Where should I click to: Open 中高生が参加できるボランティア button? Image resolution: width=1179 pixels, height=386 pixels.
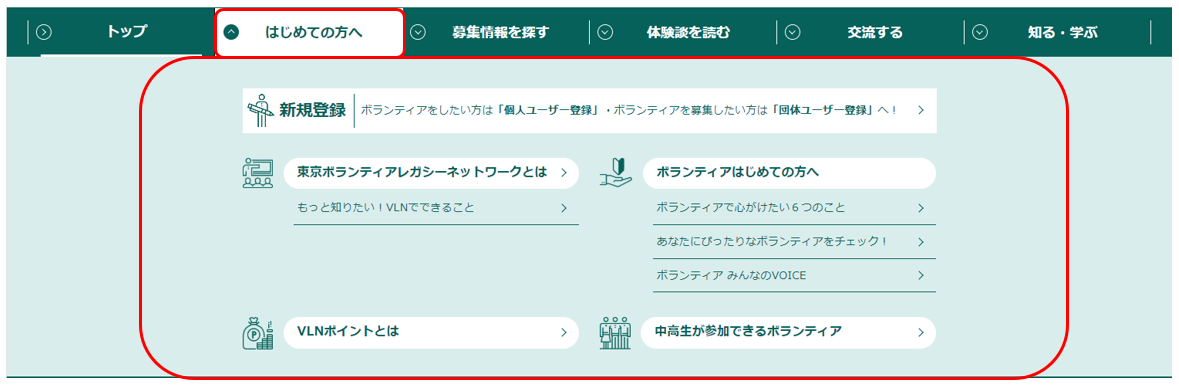coord(789,333)
